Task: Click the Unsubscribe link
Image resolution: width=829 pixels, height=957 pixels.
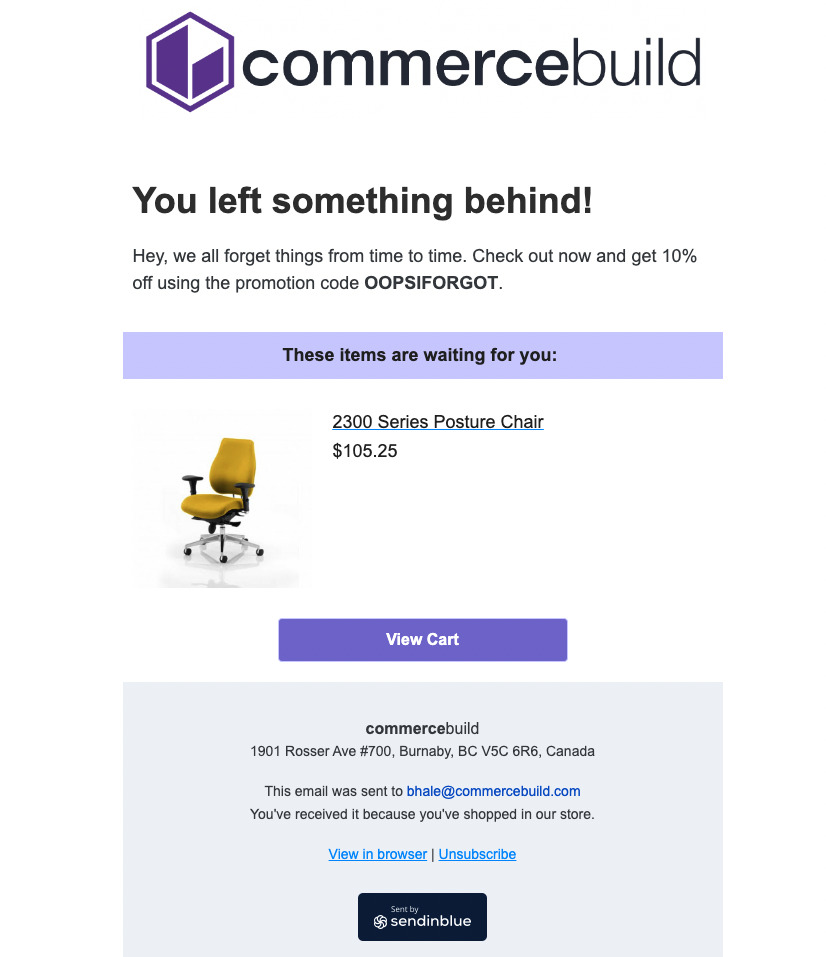Action: [477, 854]
